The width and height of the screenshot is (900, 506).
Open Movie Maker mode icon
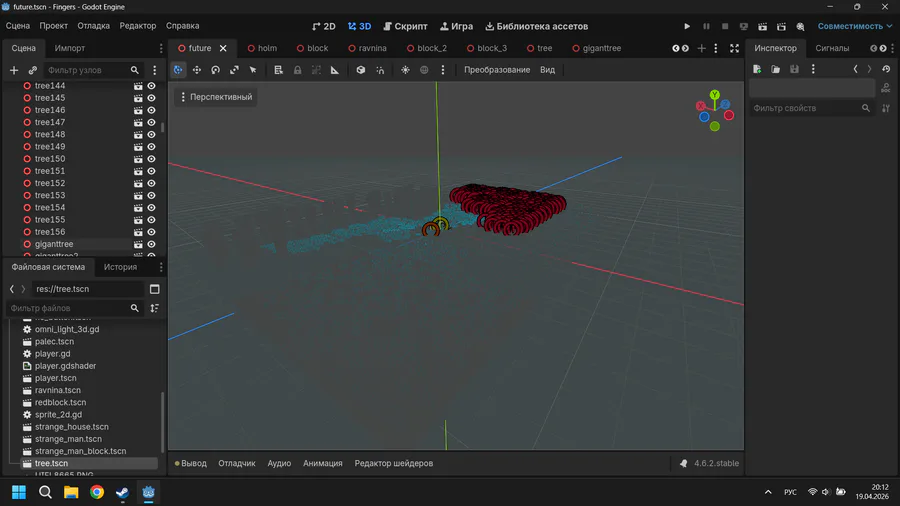click(800, 26)
